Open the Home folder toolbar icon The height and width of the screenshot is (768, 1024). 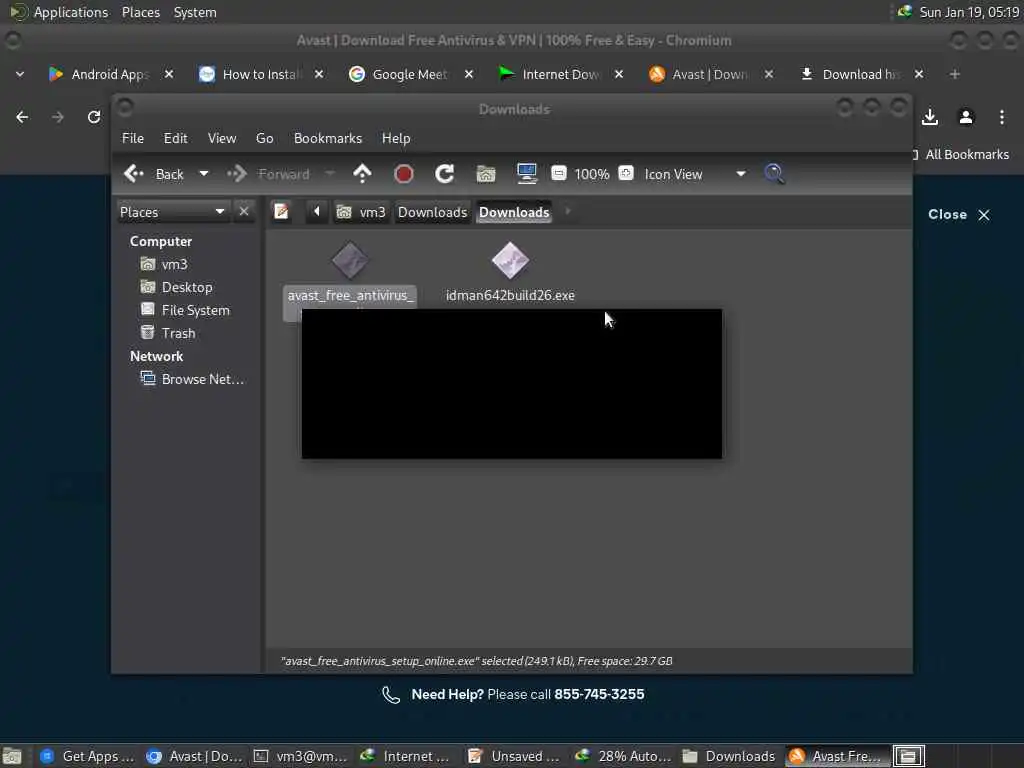tap(486, 174)
